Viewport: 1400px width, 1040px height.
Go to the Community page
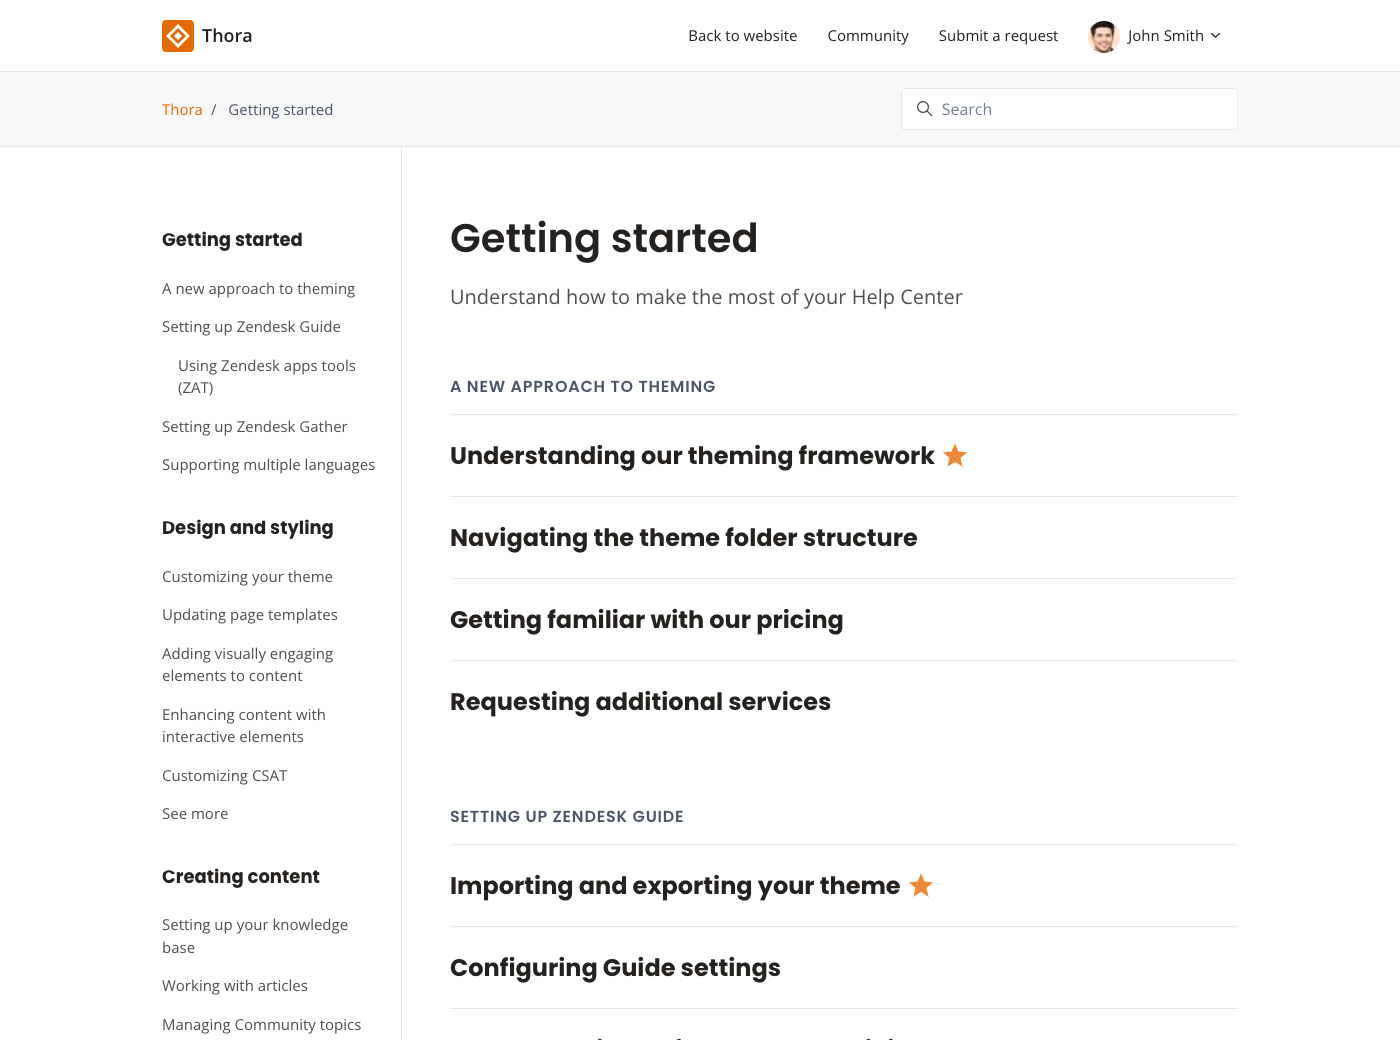pos(867,36)
